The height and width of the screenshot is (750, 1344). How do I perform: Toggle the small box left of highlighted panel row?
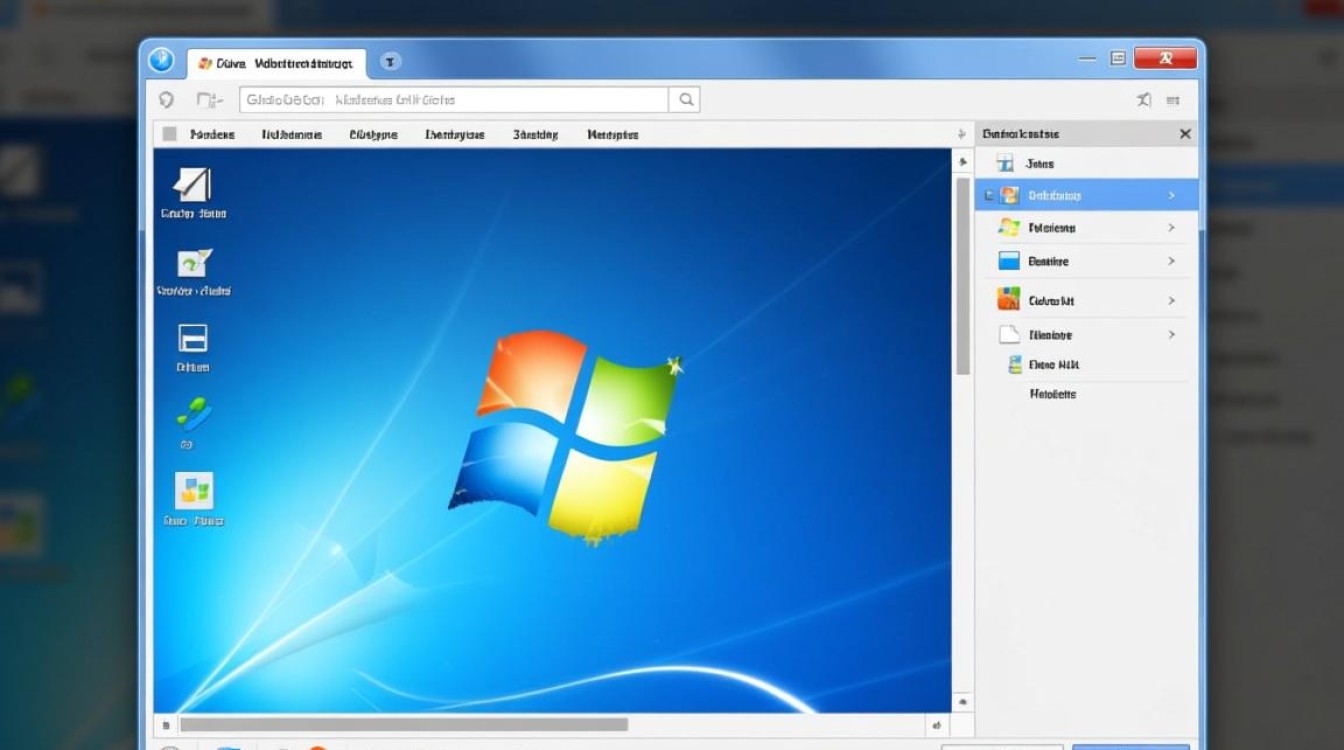[989, 196]
